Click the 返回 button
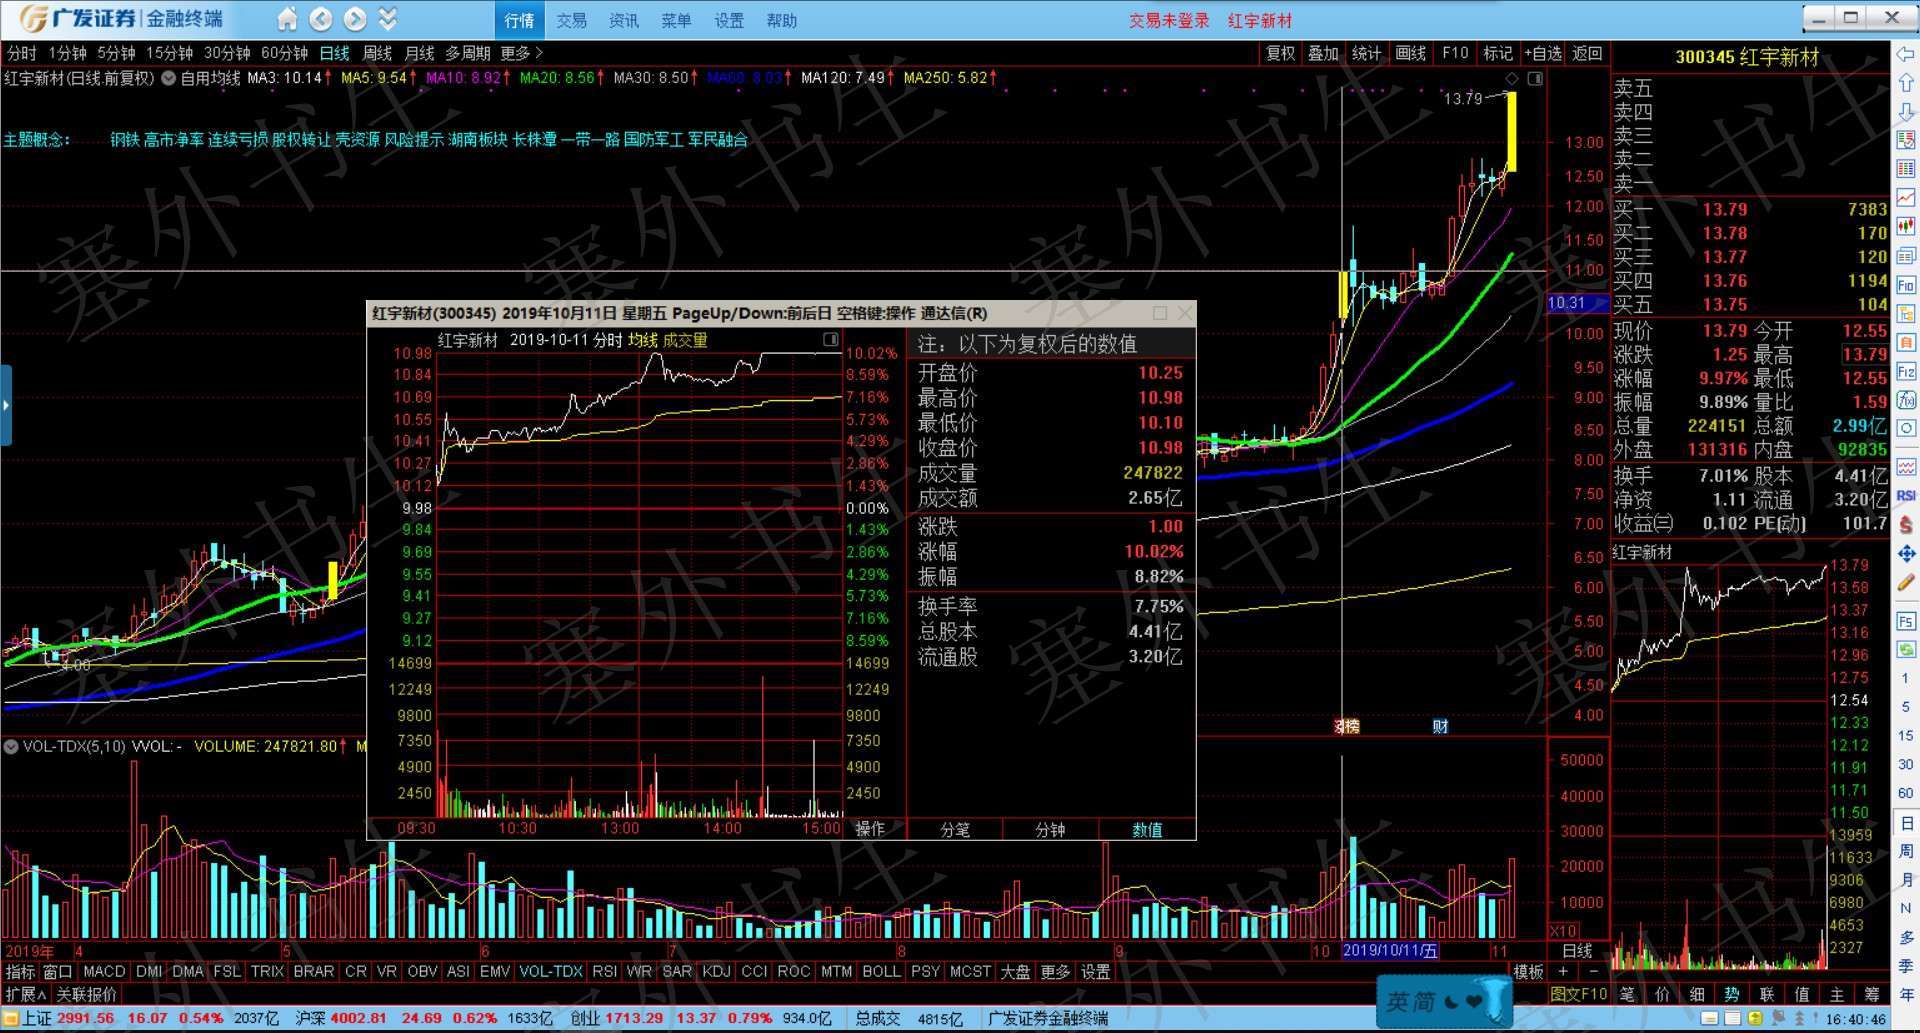Viewport: 1920px width, 1033px height. (x=1587, y=53)
